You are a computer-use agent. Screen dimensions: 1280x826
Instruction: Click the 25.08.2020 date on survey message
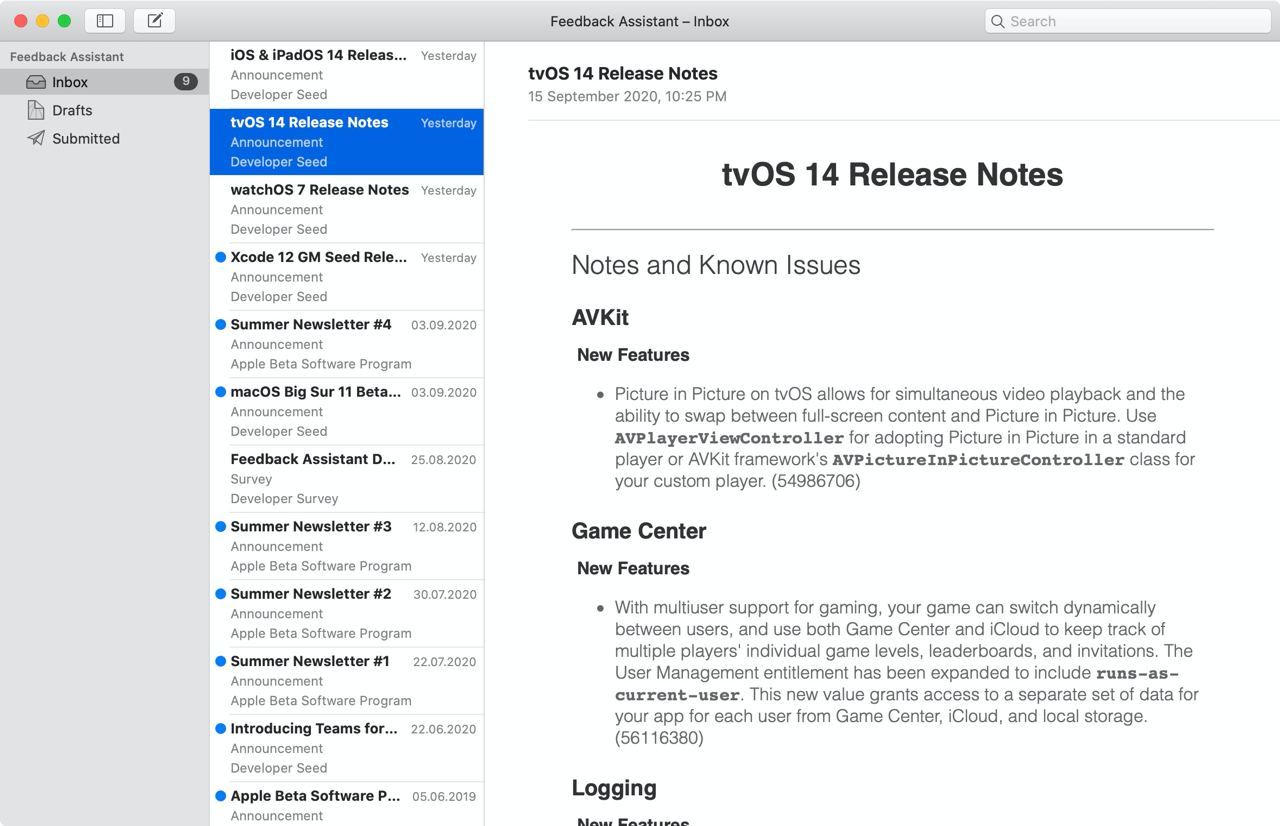444,460
